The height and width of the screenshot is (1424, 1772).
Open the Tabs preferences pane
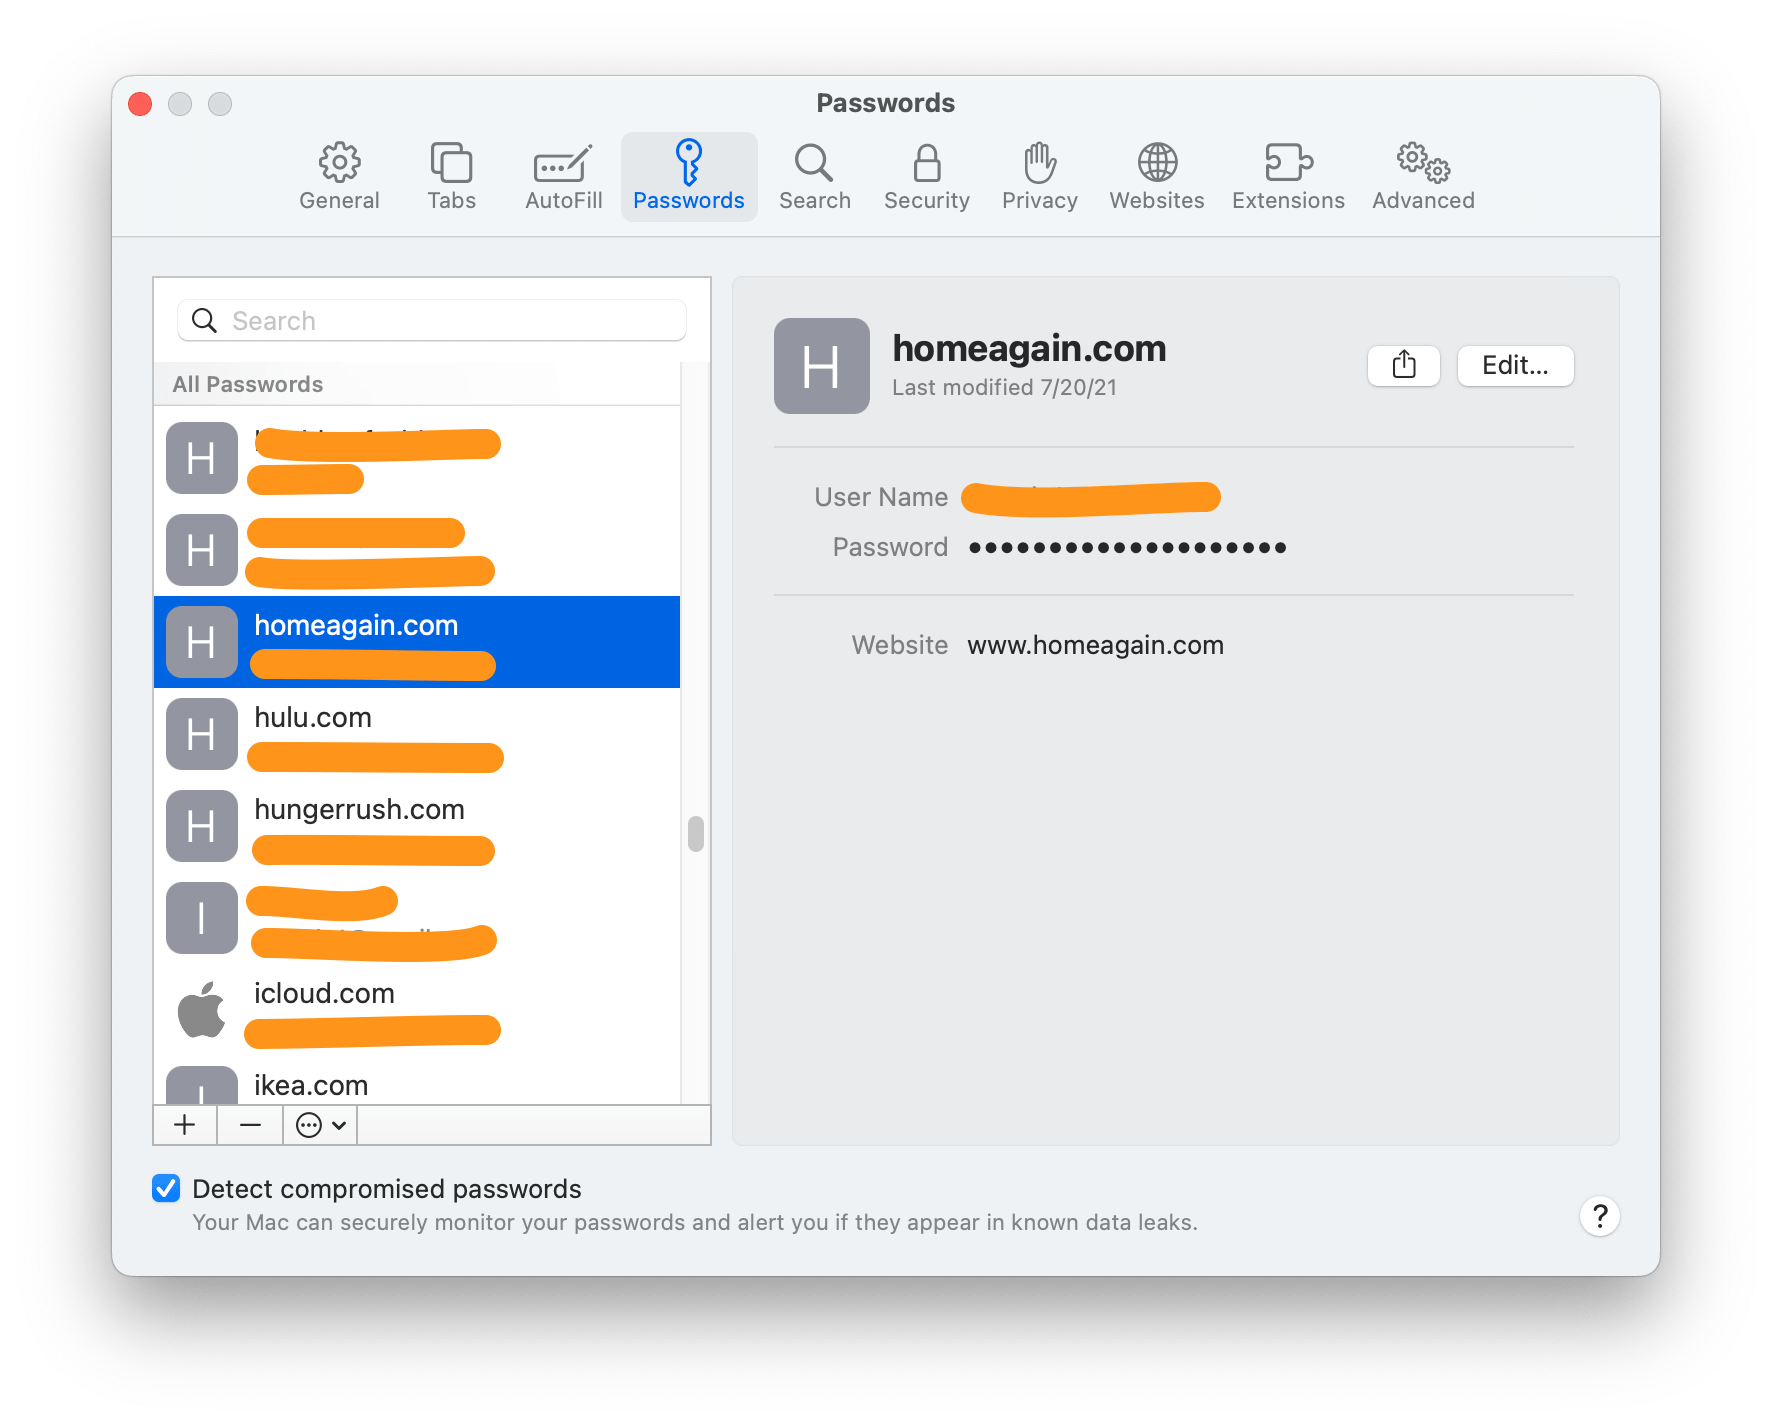point(451,177)
